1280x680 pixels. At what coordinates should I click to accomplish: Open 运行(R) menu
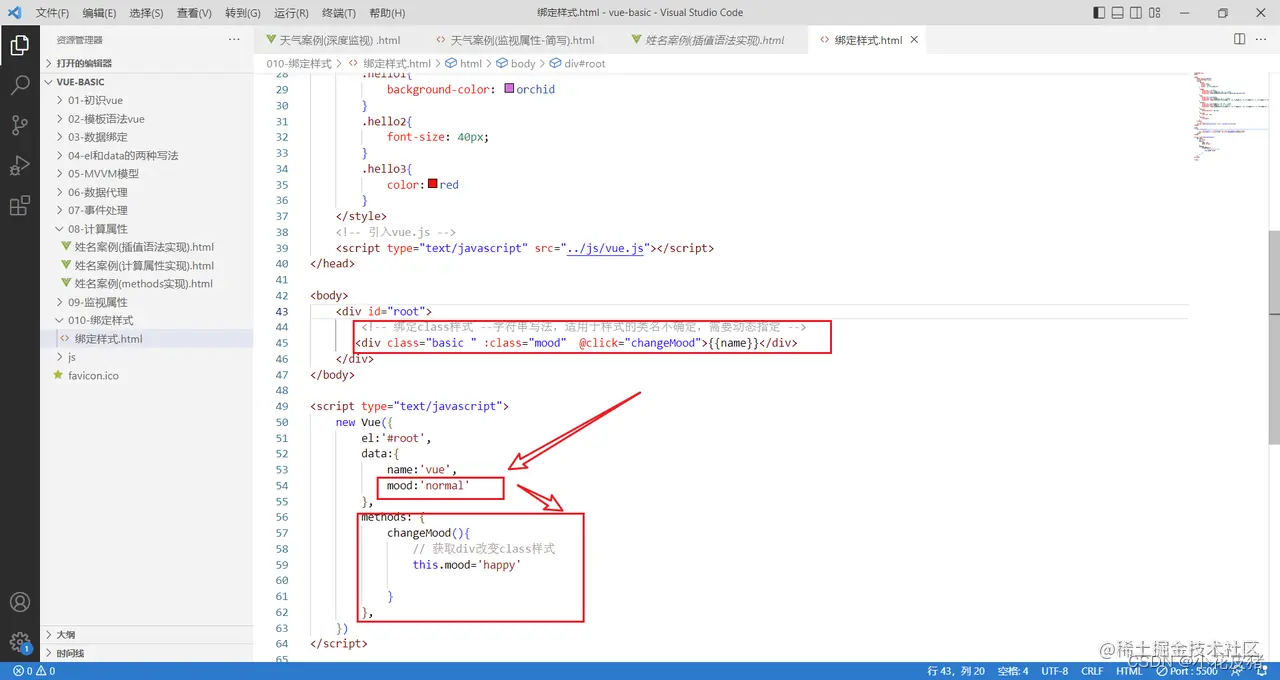point(290,13)
